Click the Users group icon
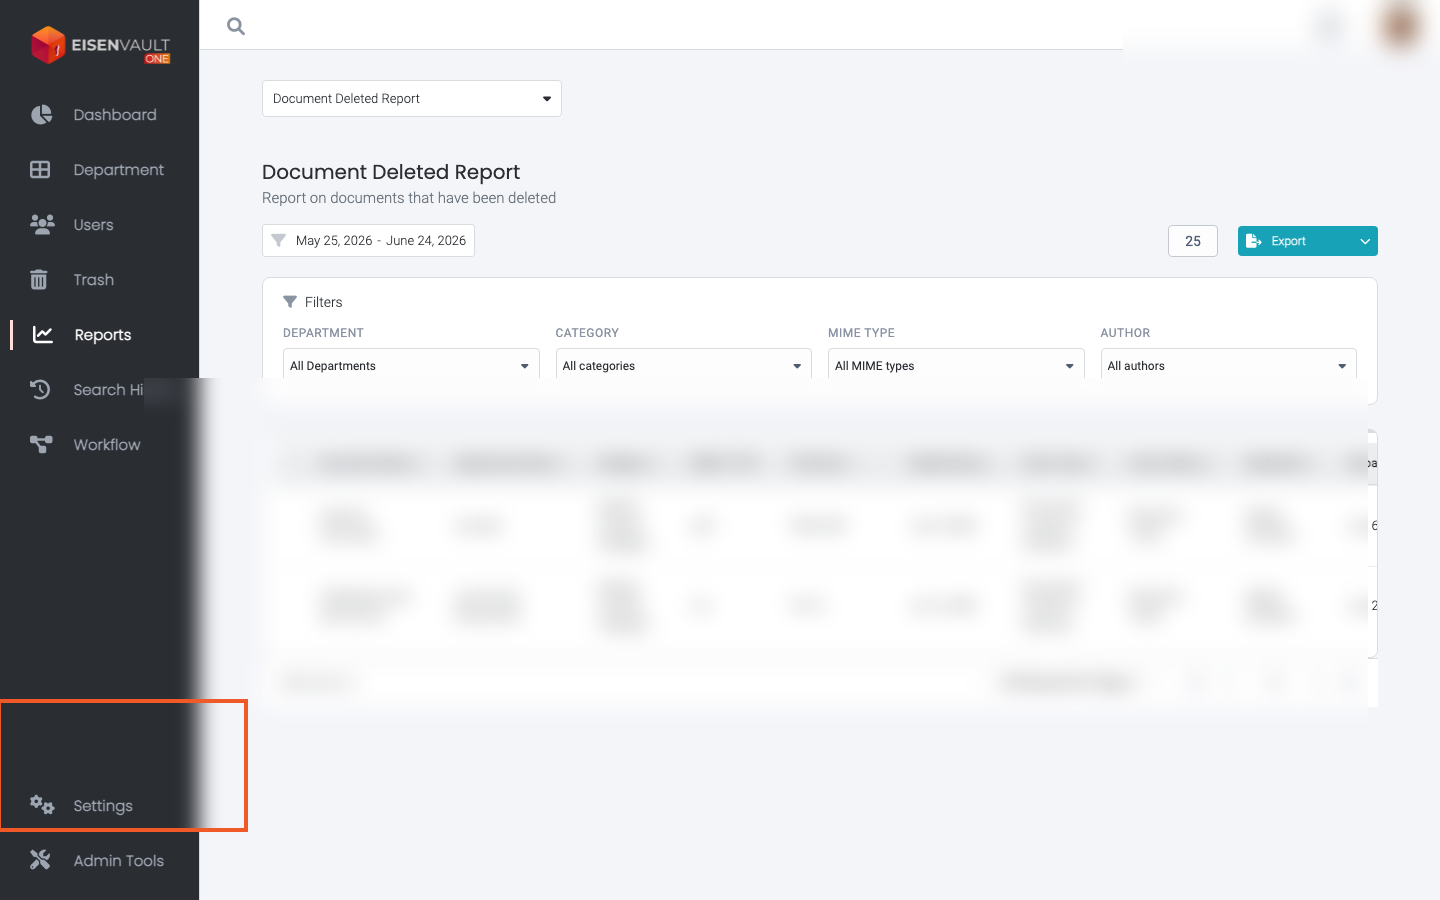This screenshot has height=900, width=1440. pos(42,225)
